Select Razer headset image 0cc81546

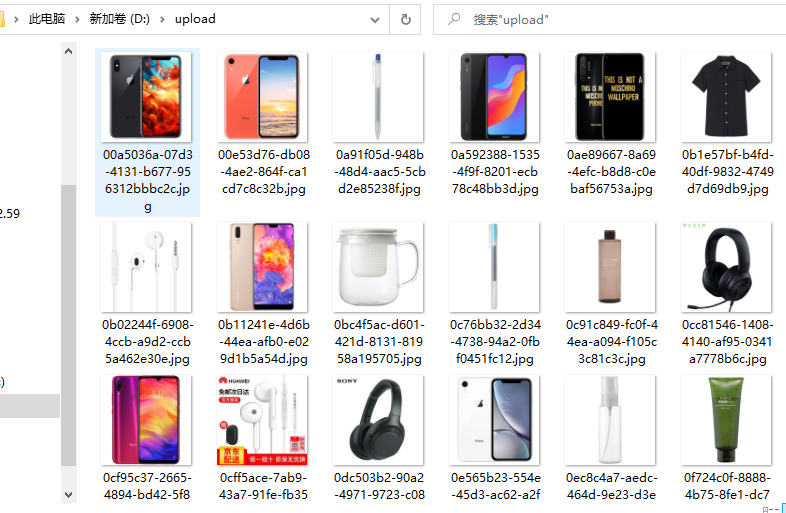pyautogui.click(x=726, y=267)
